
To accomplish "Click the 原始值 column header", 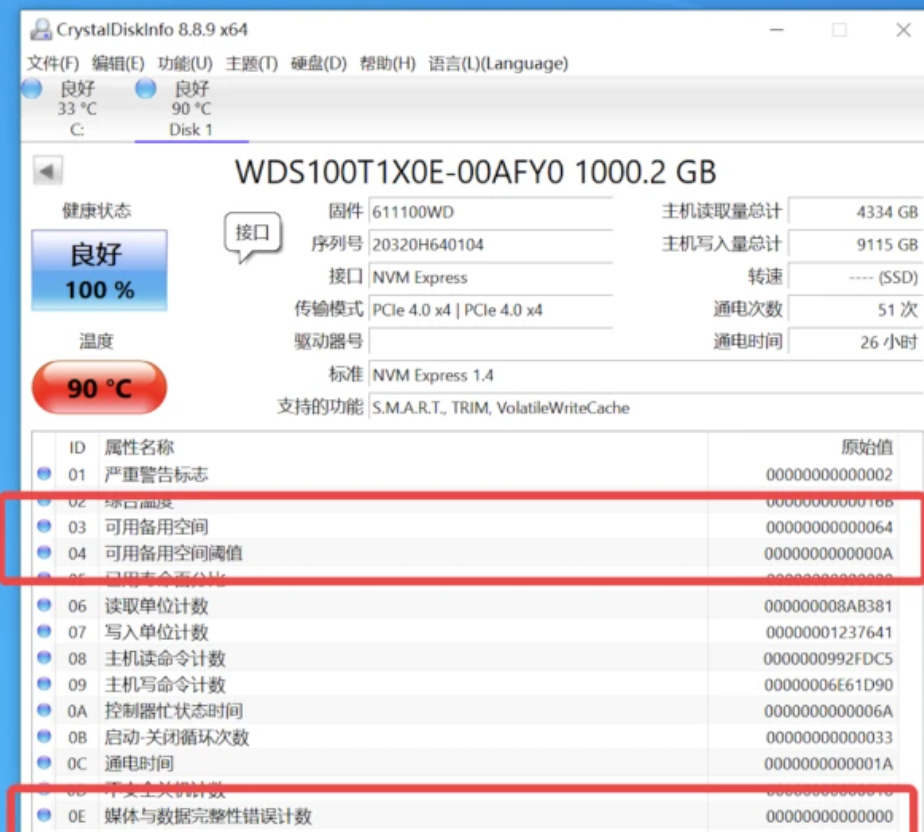I will click(x=867, y=448).
